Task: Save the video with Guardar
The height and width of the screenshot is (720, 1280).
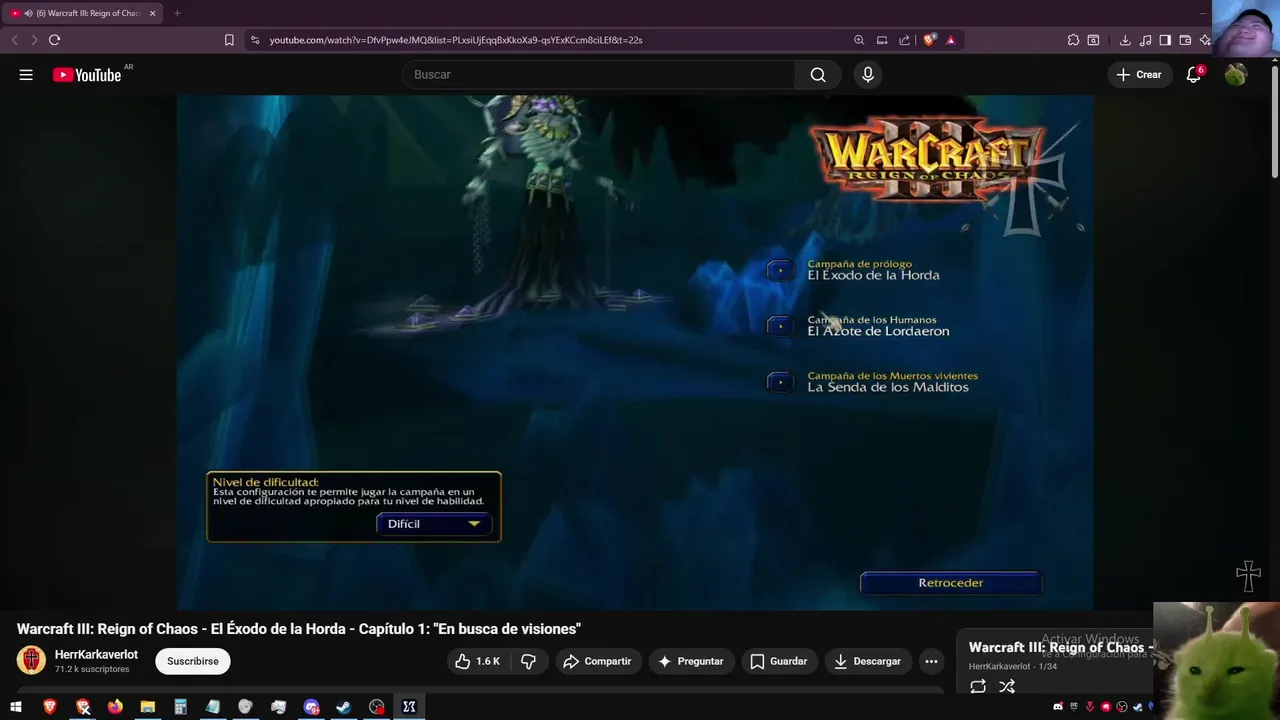Action: [779, 661]
